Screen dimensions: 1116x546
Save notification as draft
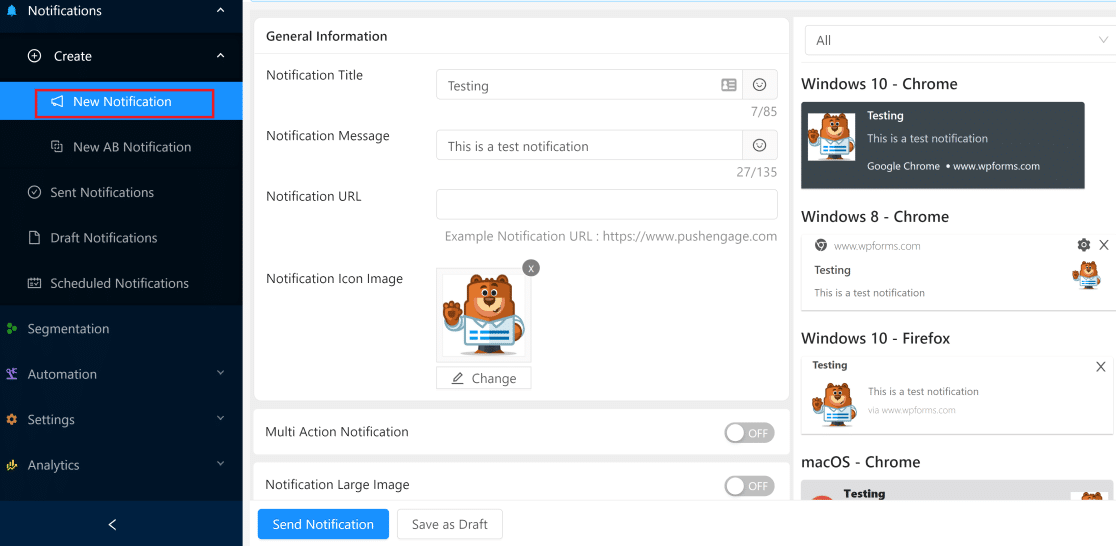tap(449, 524)
